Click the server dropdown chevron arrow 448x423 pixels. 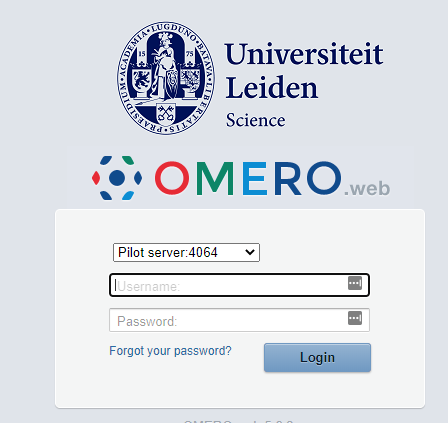[x=250, y=252]
